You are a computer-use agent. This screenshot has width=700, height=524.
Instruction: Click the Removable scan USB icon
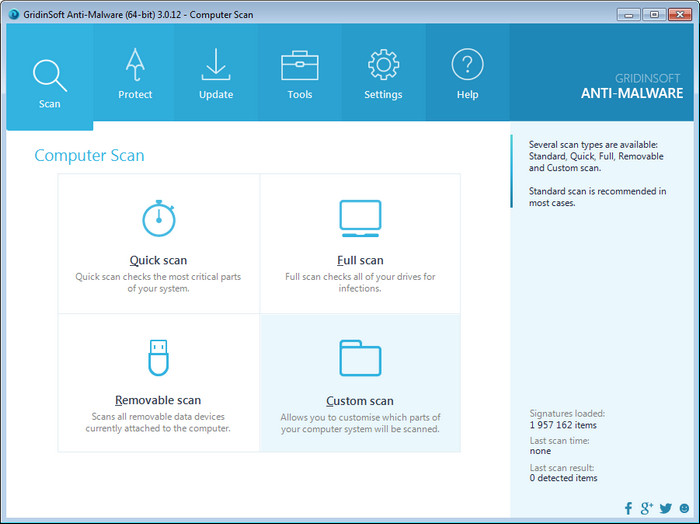pyautogui.click(x=158, y=358)
